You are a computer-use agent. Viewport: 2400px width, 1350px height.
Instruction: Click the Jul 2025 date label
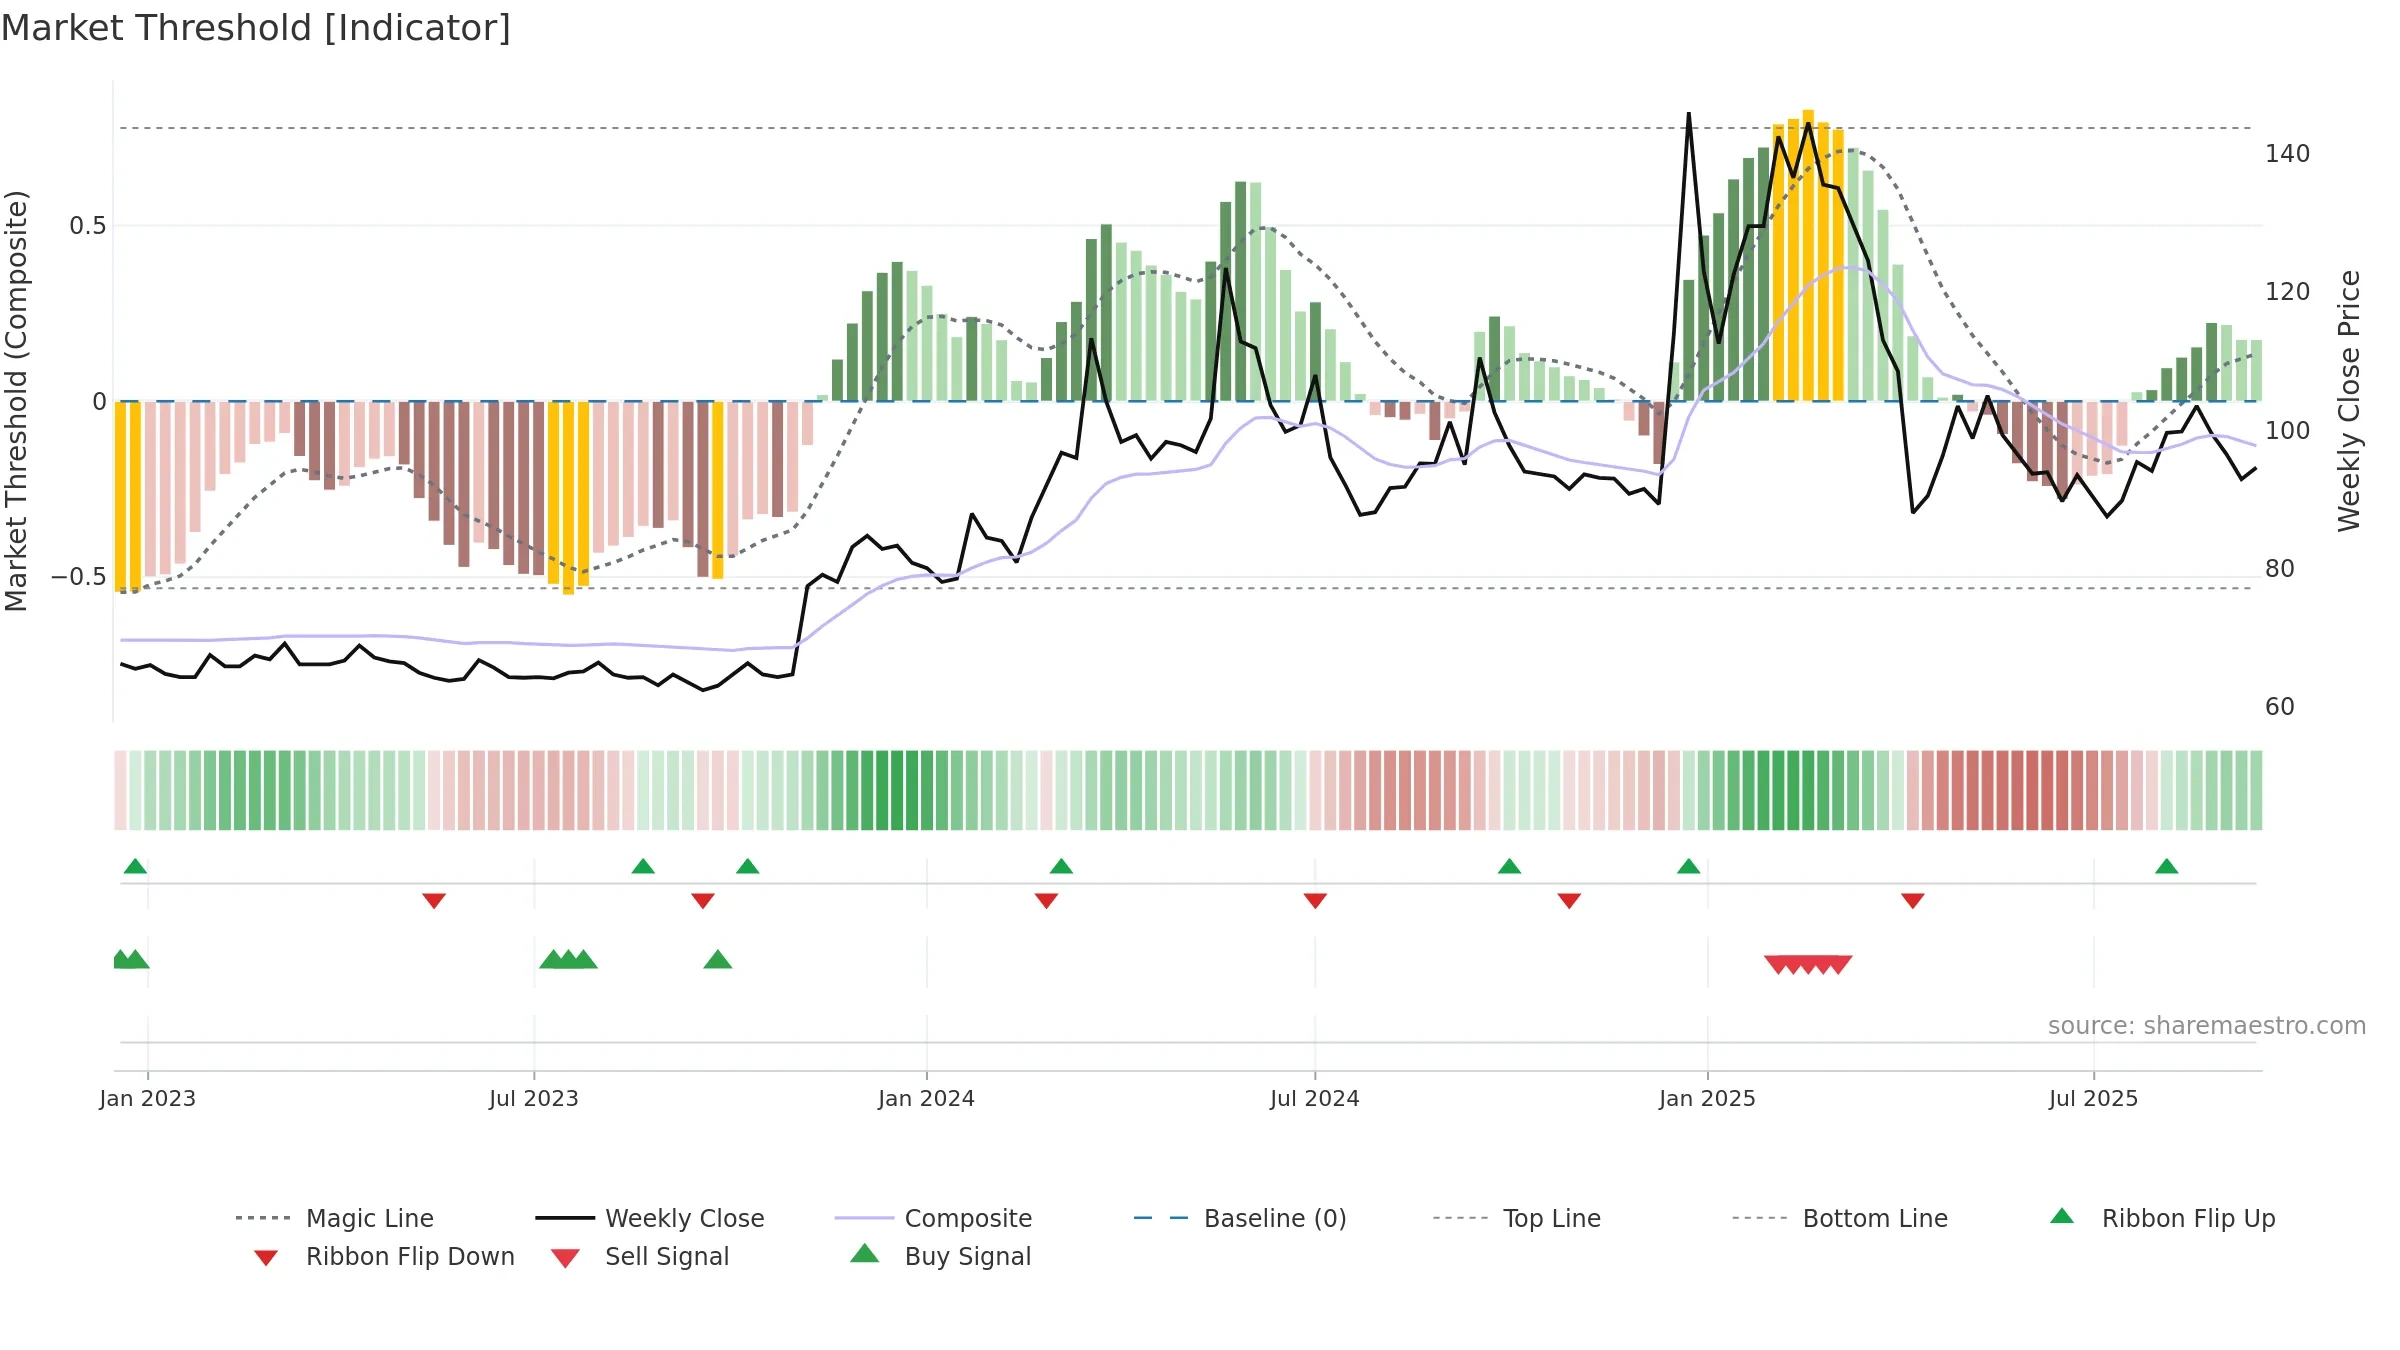click(x=2094, y=1099)
